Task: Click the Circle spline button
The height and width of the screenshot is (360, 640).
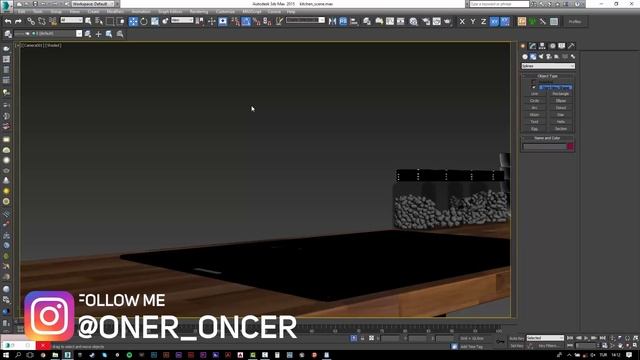Action: pyautogui.click(x=534, y=101)
